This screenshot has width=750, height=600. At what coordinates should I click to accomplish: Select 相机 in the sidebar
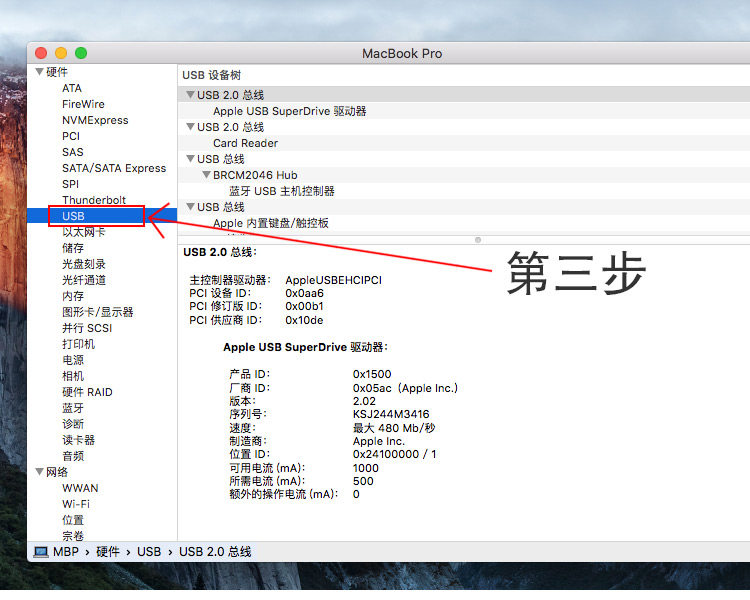coord(73,376)
